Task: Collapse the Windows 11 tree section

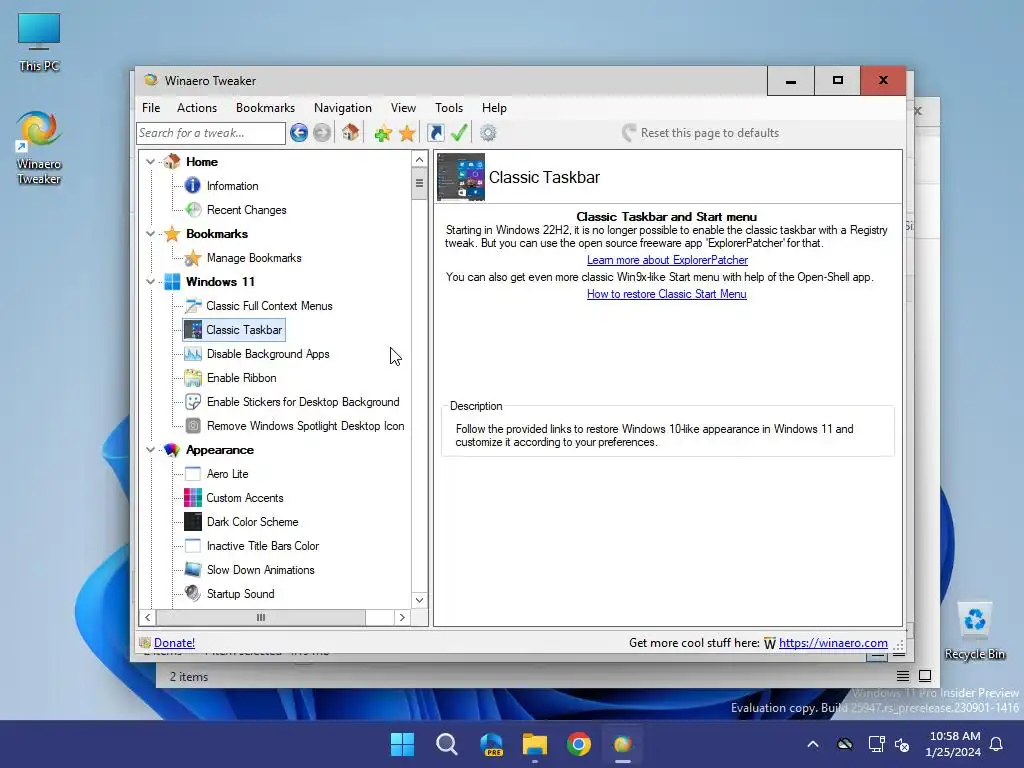Action: point(150,281)
